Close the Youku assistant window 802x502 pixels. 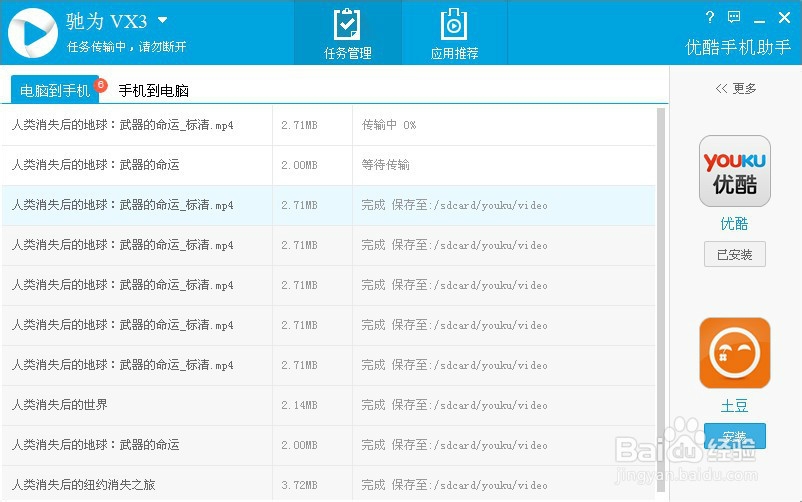coord(784,18)
